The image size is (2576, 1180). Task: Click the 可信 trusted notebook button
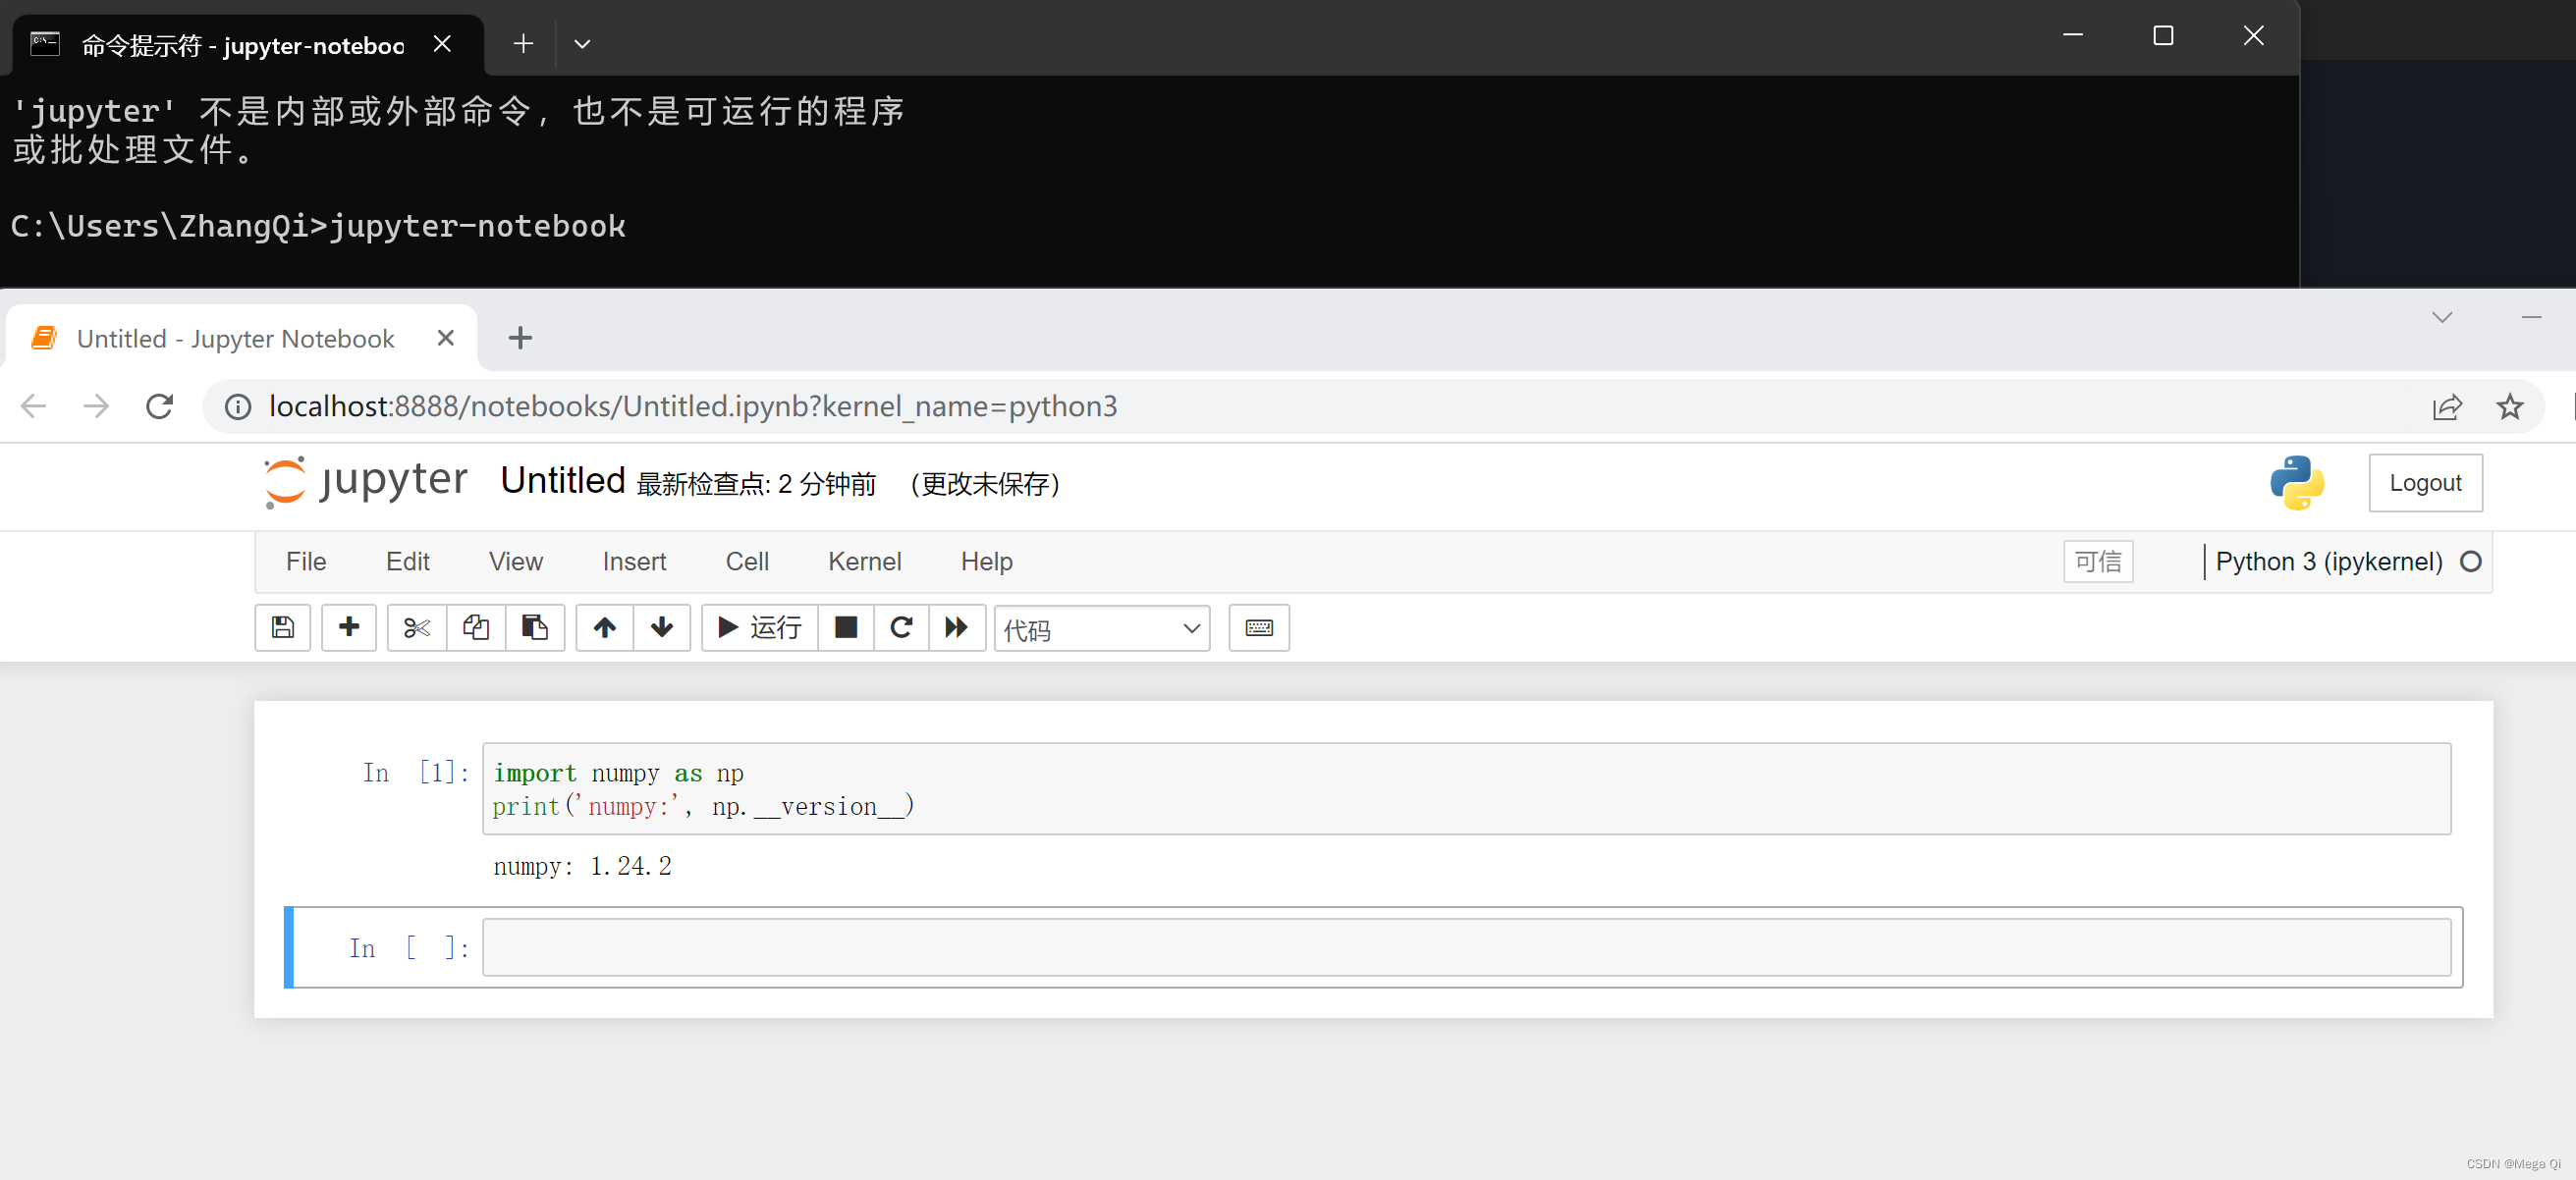coord(2098,562)
